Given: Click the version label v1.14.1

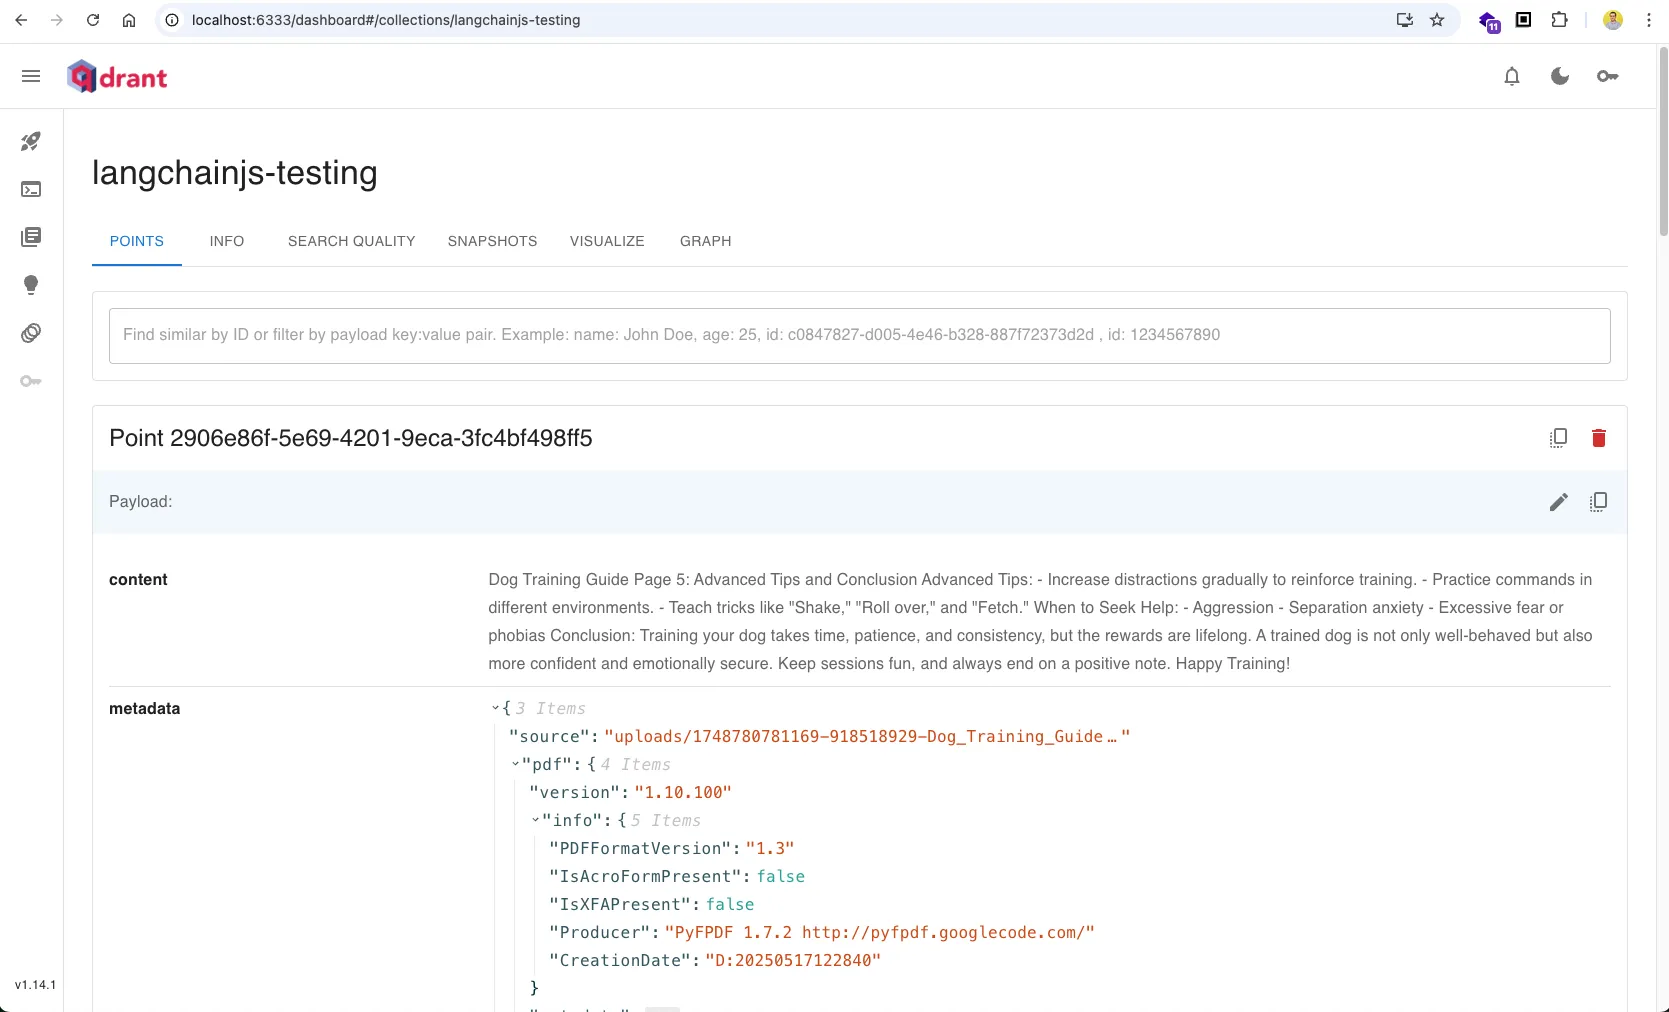Looking at the screenshot, I should [x=35, y=985].
